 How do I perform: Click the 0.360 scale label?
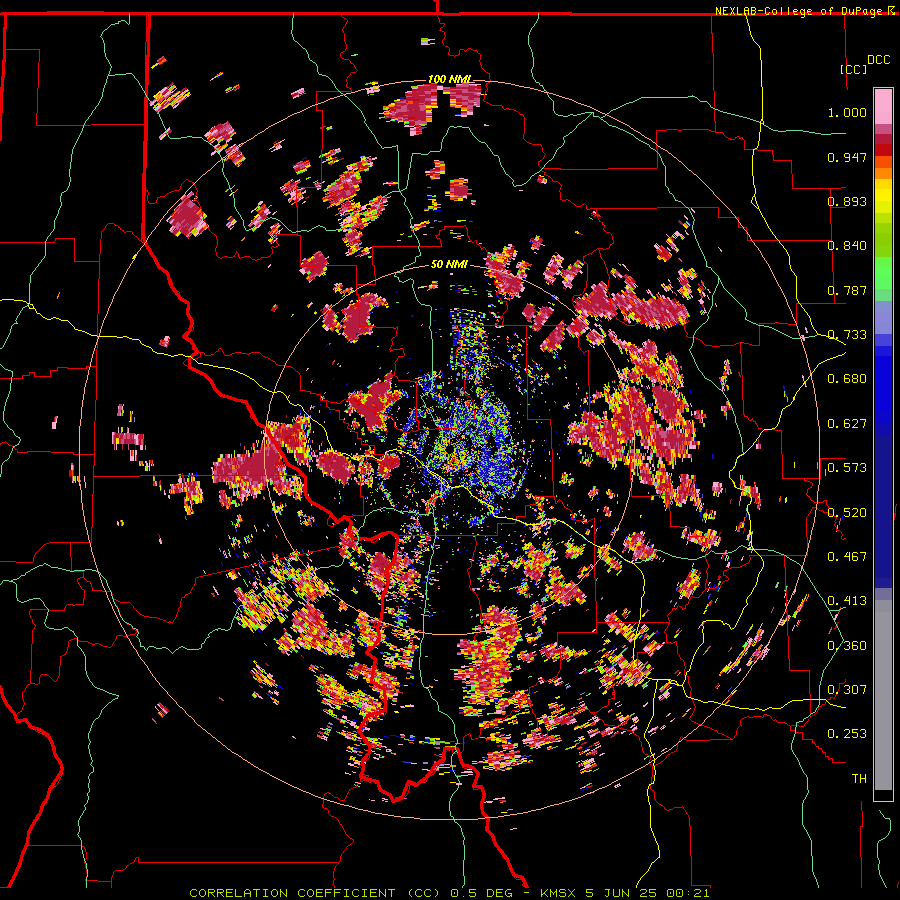tap(847, 645)
